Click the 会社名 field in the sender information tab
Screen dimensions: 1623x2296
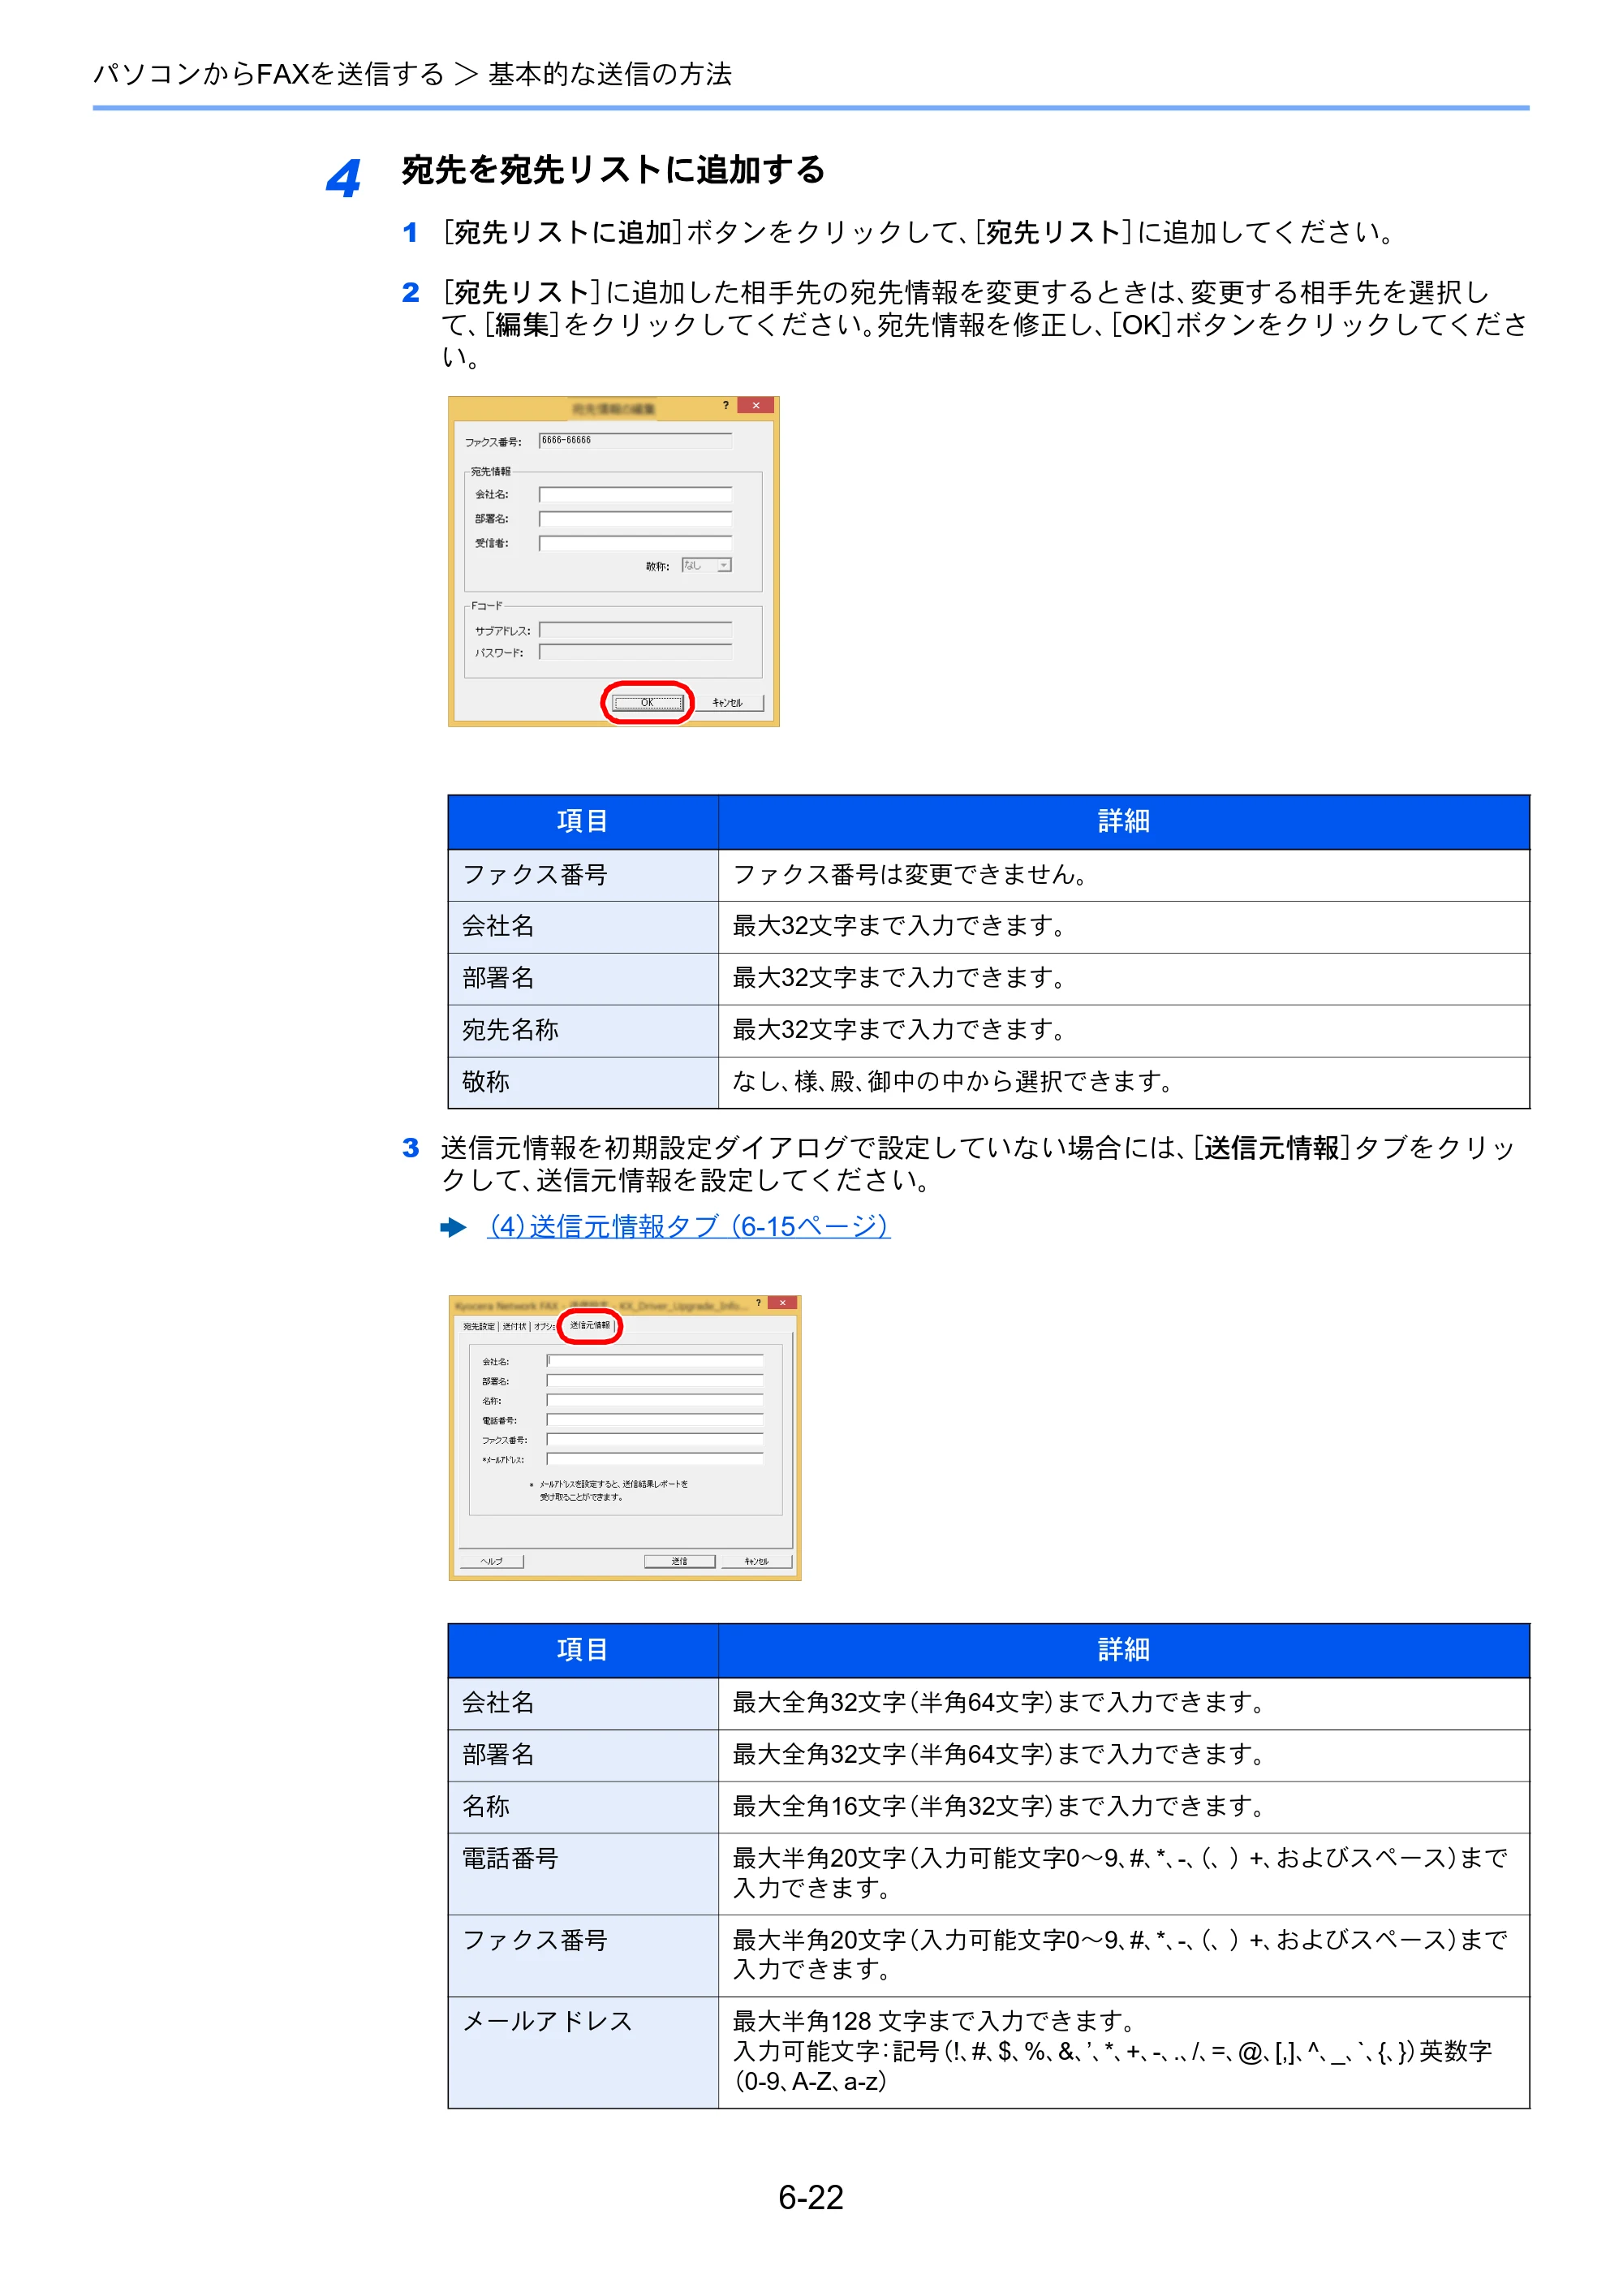coord(655,1361)
